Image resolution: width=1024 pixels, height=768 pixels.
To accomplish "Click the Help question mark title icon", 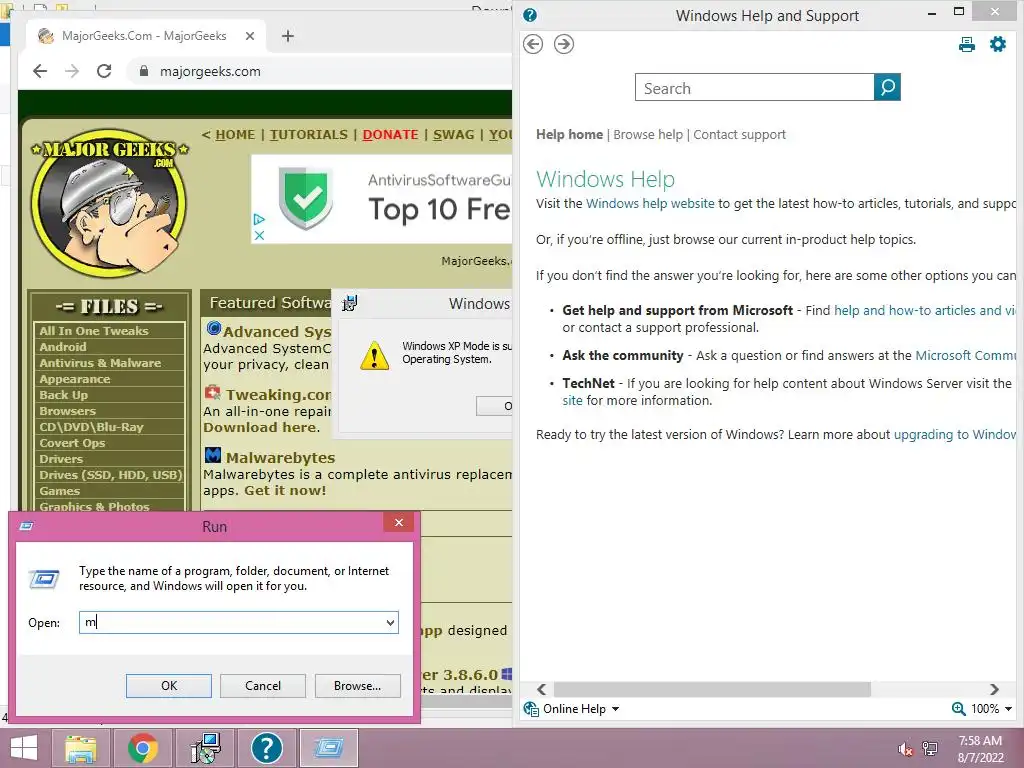I will tap(530, 15).
